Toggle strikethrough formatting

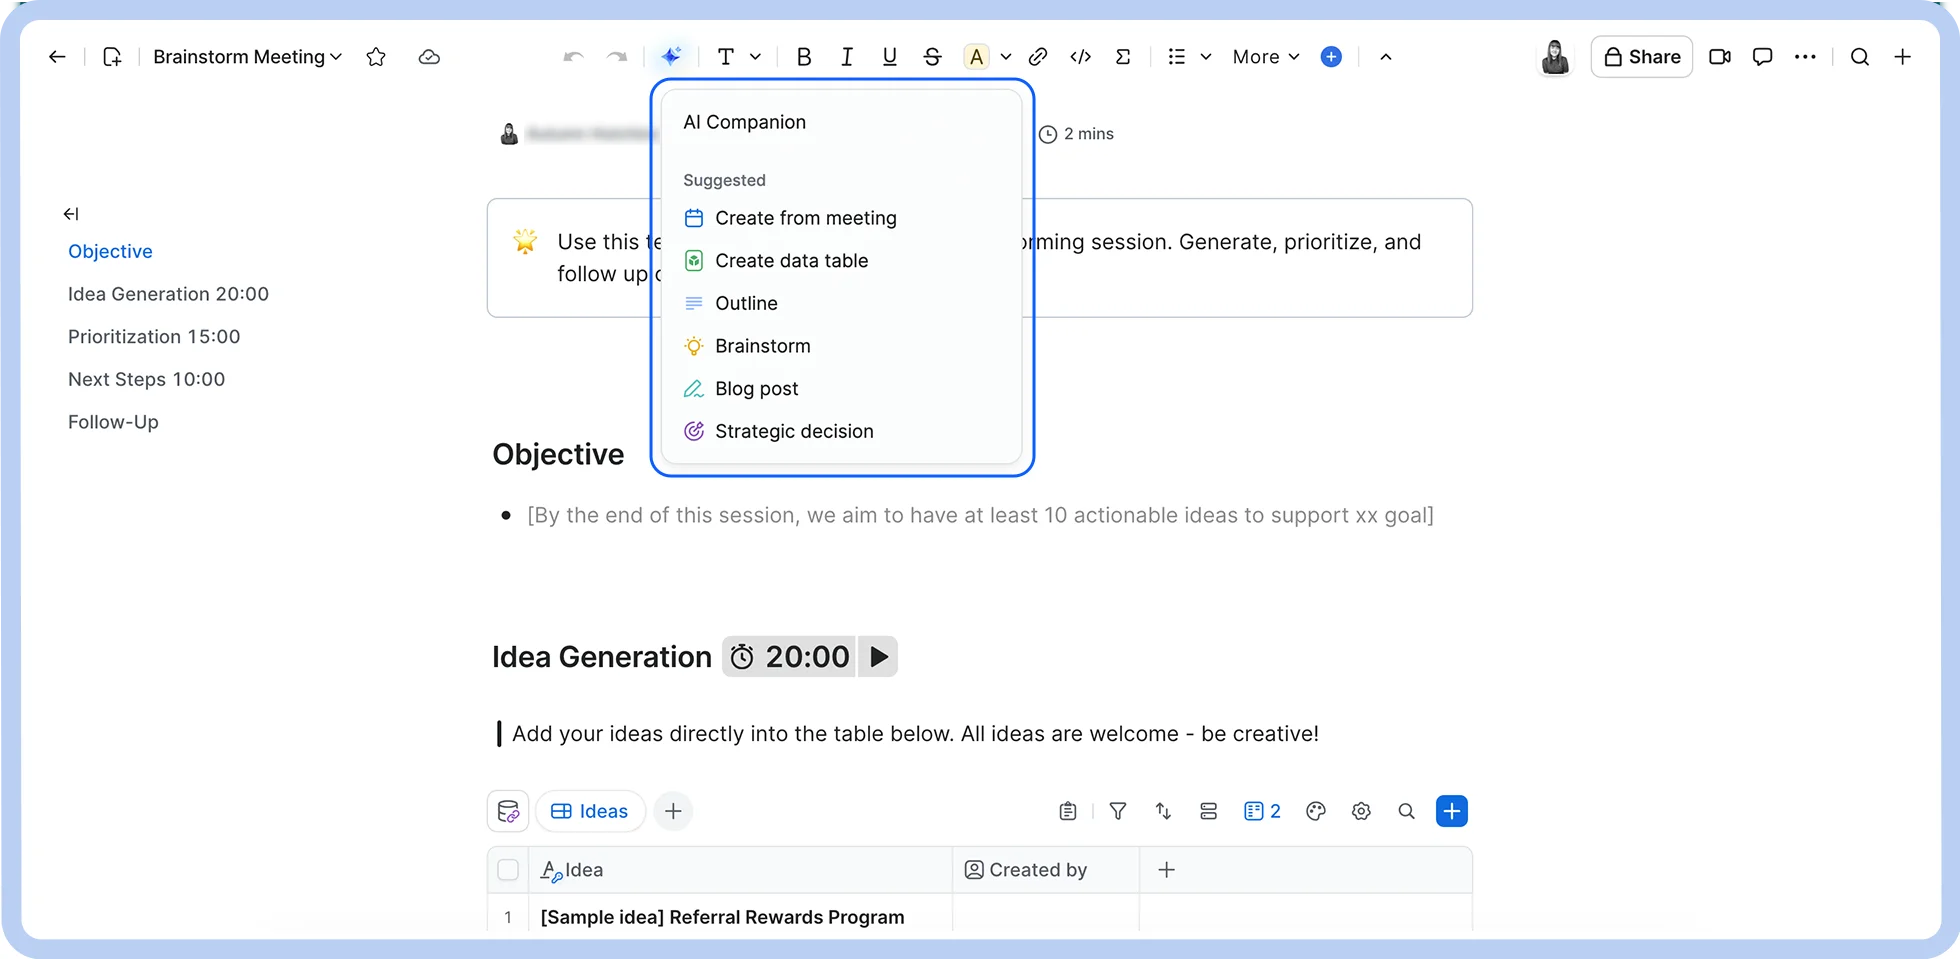pyautogui.click(x=932, y=57)
